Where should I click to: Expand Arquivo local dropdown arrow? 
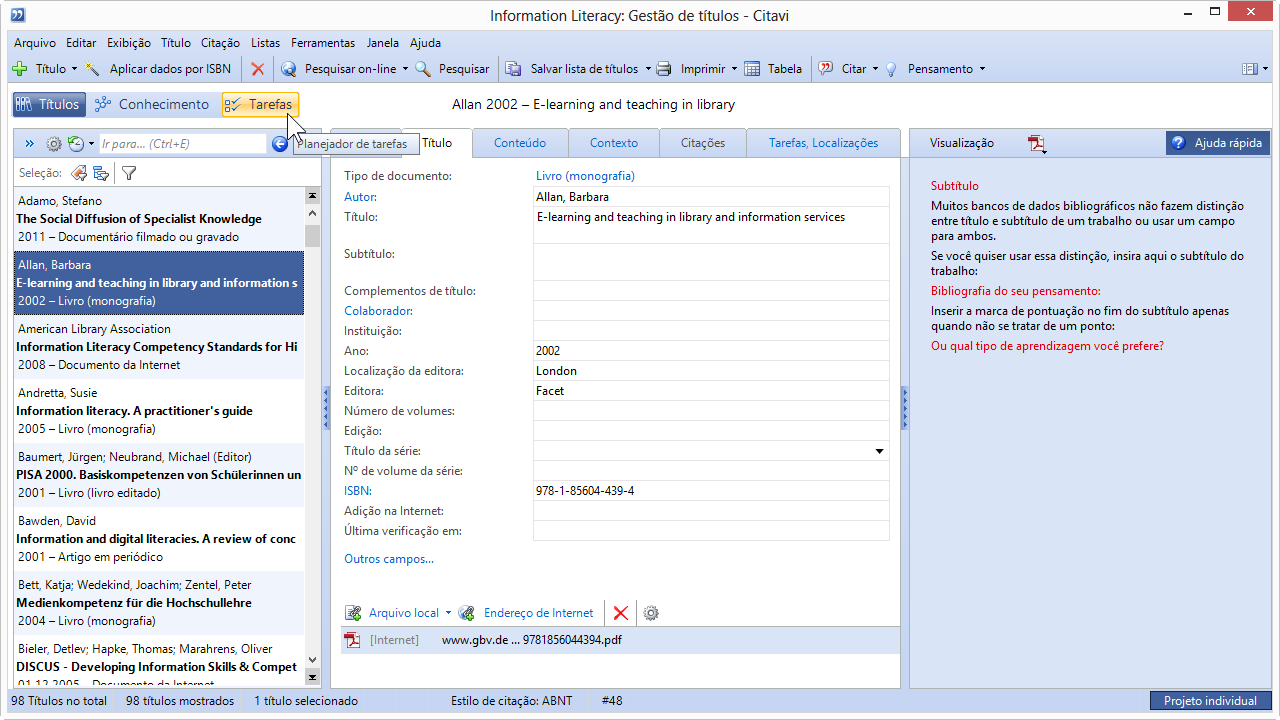pos(448,613)
